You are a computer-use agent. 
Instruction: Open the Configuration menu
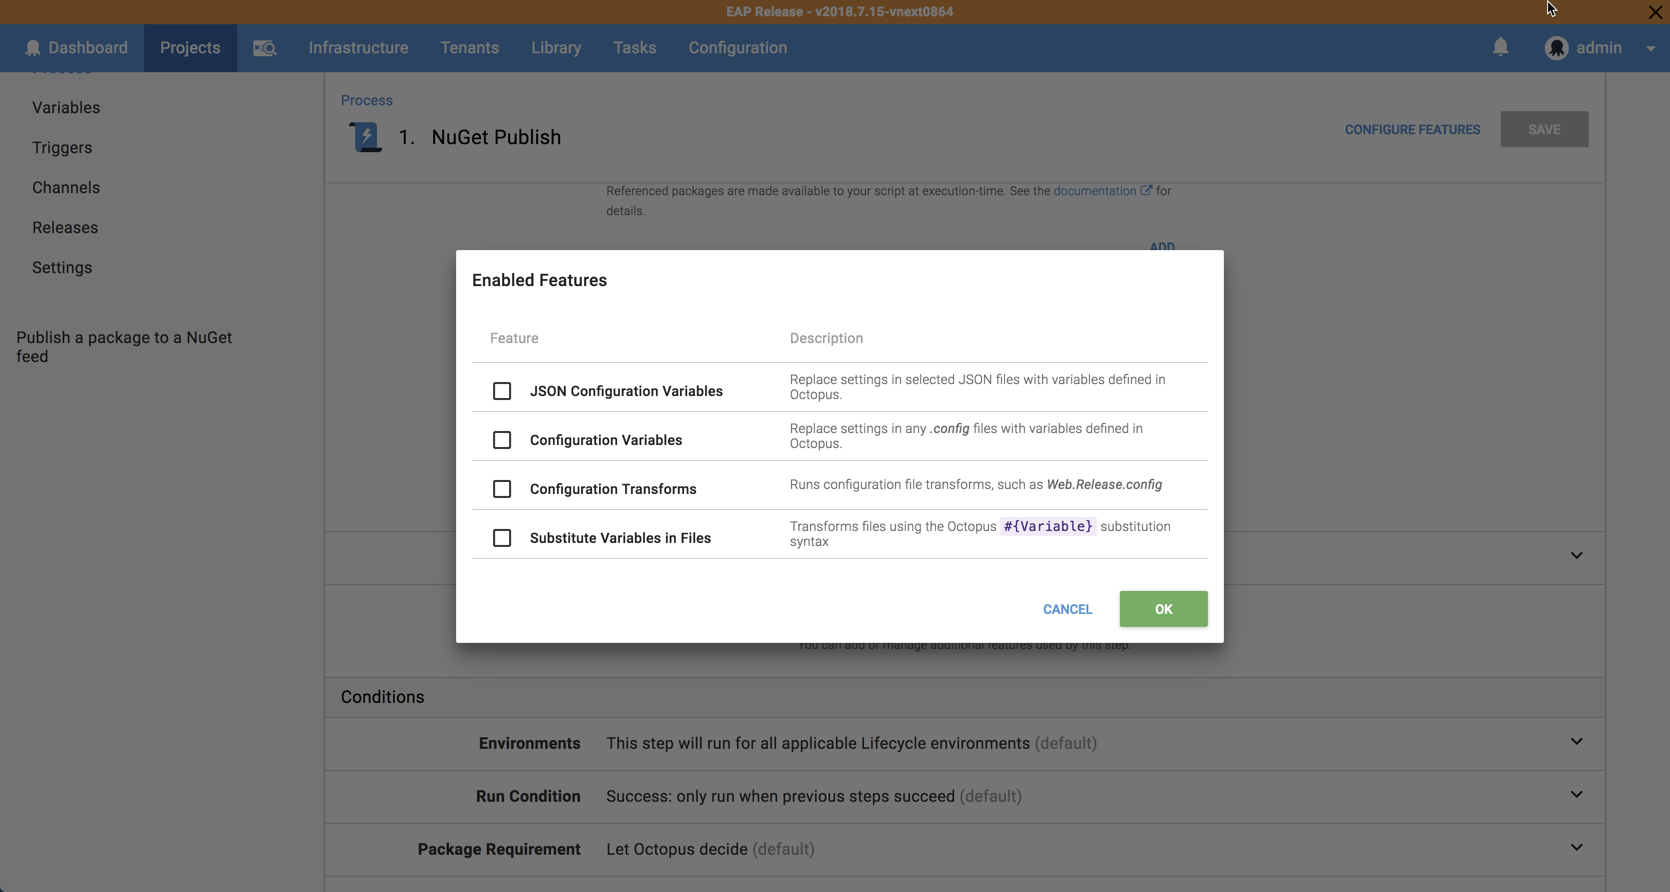(x=738, y=48)
